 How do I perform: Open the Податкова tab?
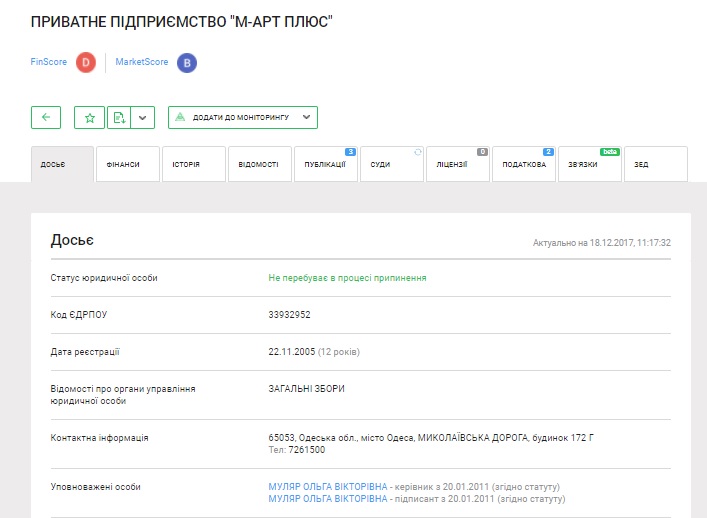tap(523, 165)
